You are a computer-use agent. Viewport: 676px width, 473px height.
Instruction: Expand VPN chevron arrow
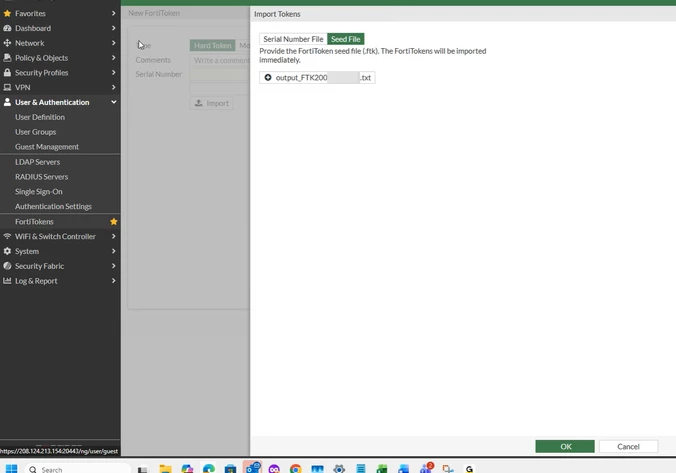113,87
